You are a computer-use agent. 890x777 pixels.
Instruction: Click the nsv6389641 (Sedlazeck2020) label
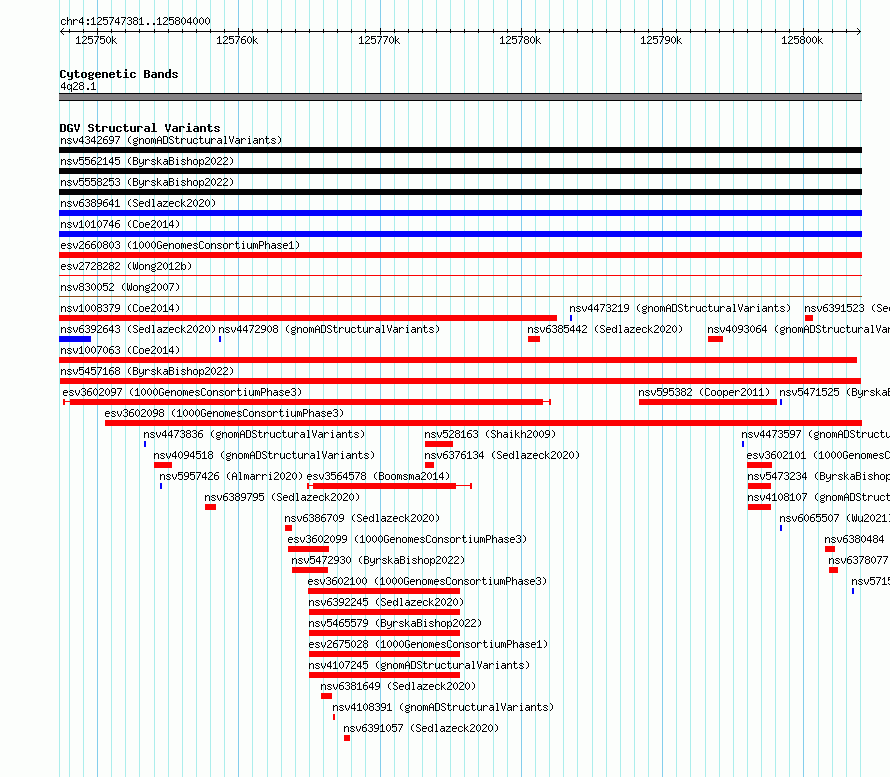138,203
